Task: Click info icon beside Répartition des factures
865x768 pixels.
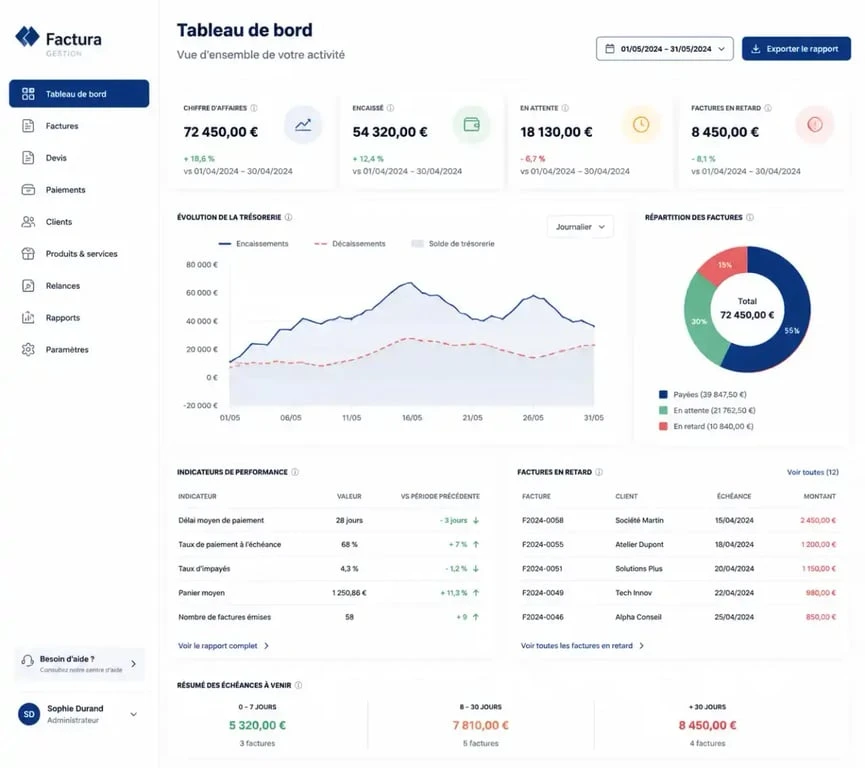Action: 750,217
